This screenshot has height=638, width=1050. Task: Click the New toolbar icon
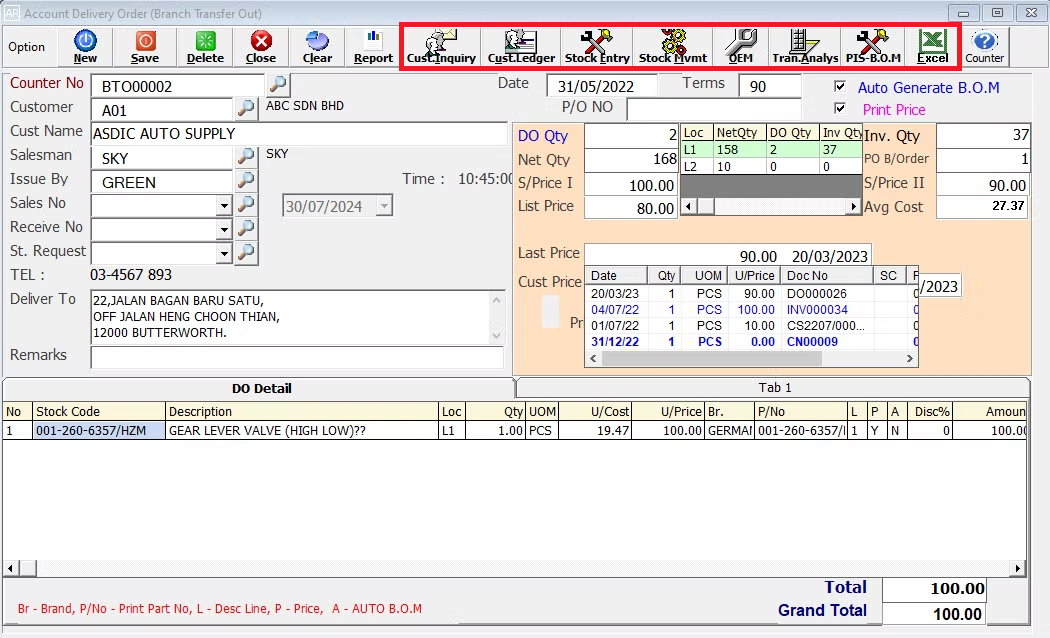[85, 47]
